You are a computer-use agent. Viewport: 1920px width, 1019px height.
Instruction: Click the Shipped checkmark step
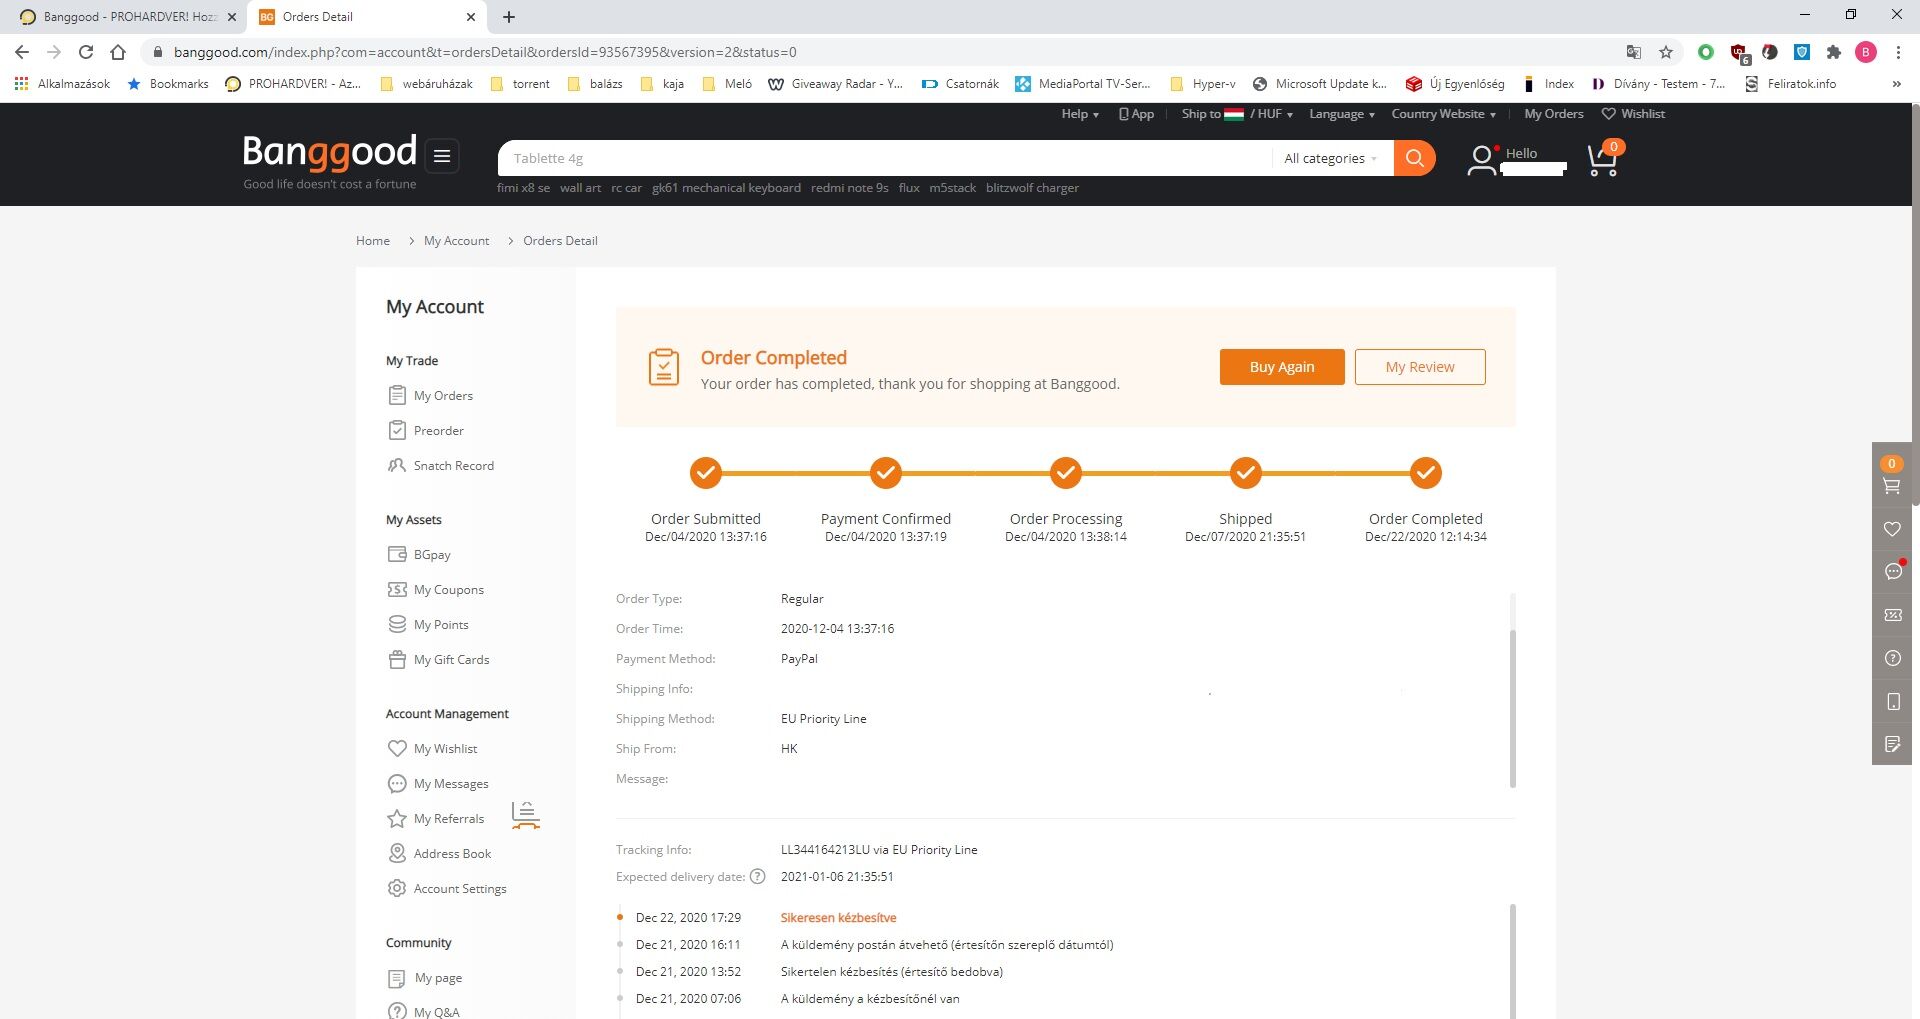[x=1245, y=473]
